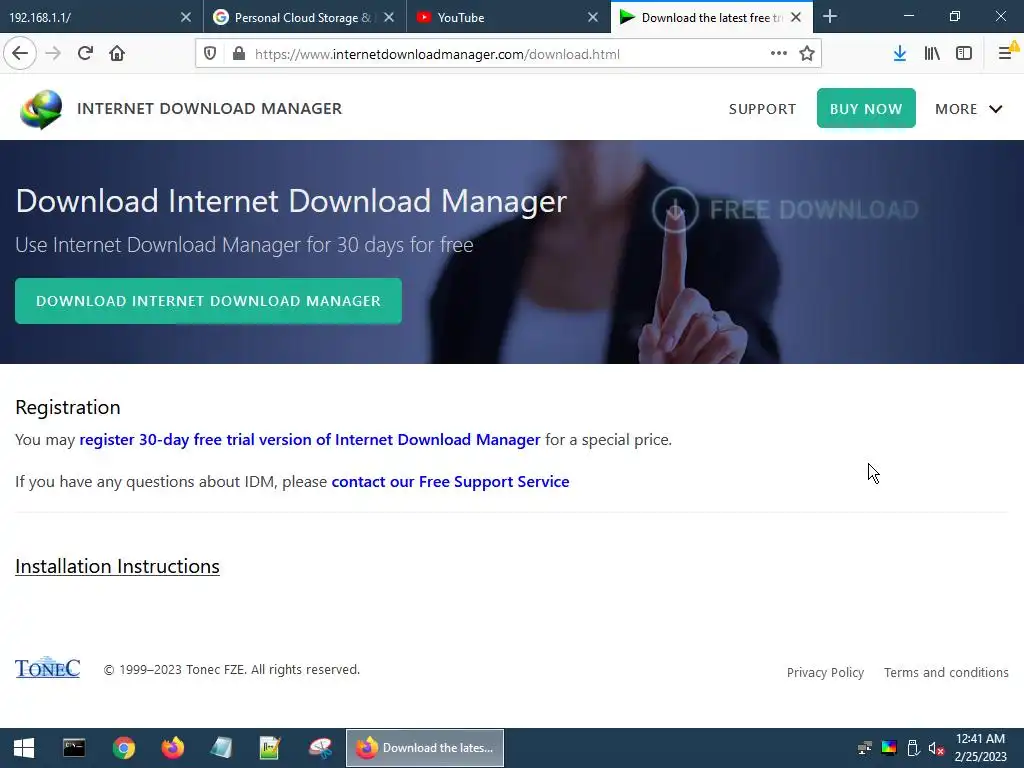The image size is (1024, 768).
Task: Launch Command Prompt from the taskbar
Action: click(x=74, y=748)
